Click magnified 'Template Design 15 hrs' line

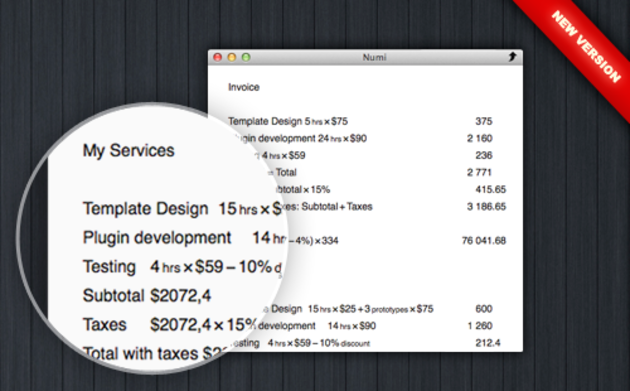(x=182, y=209)
